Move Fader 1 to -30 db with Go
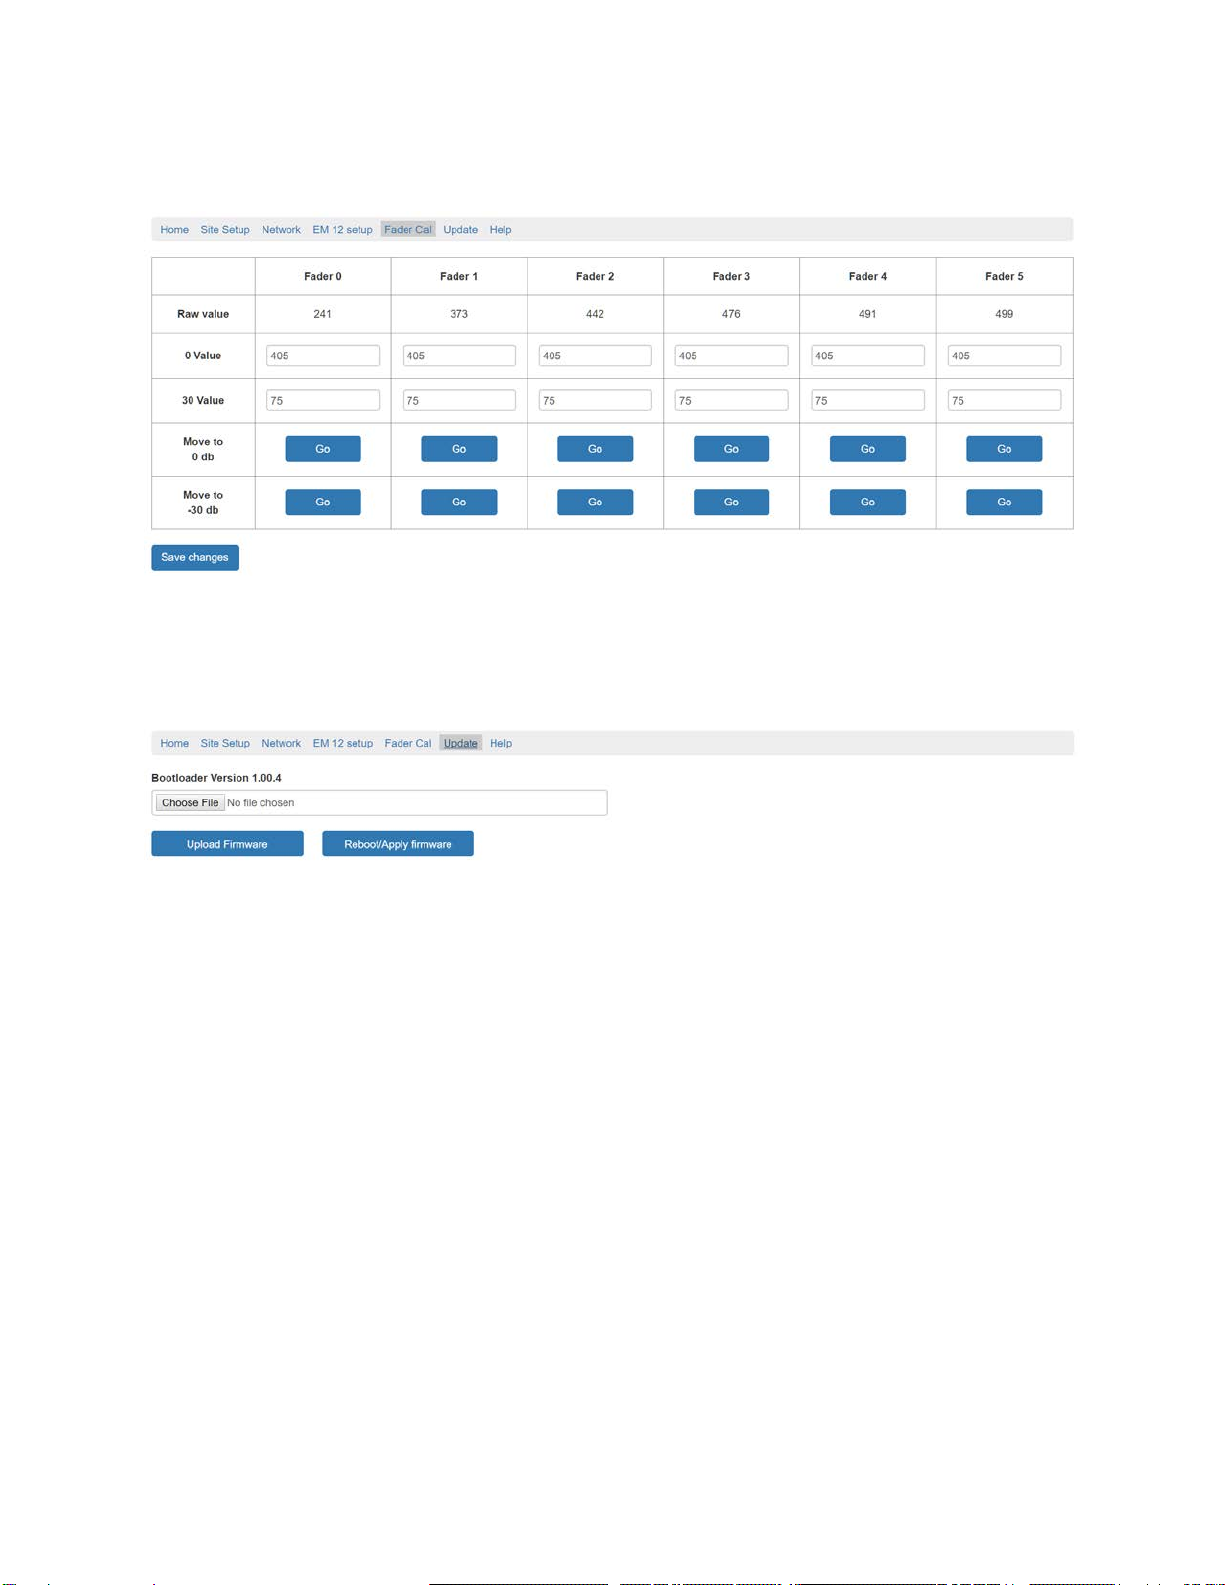This screenshot has width=1225, height=1585. pos(459,502)
